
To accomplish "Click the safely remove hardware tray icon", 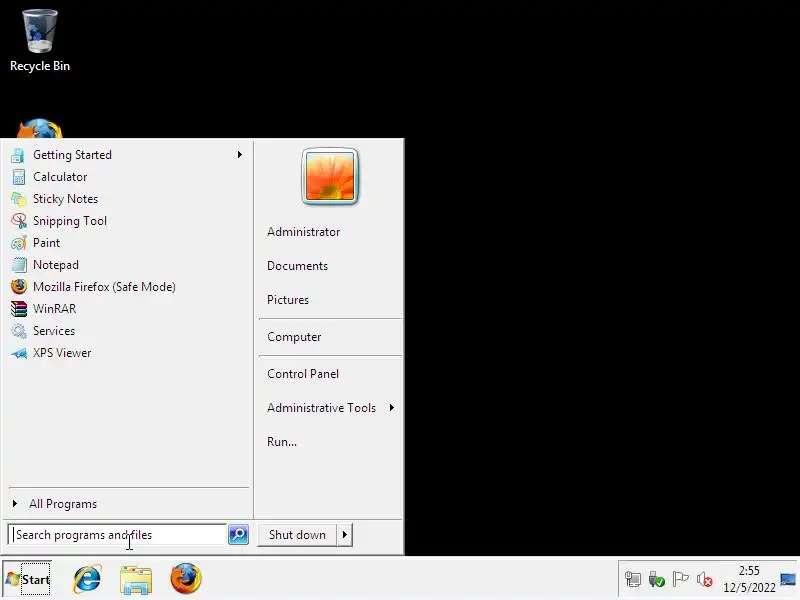I will pos(657,579).
